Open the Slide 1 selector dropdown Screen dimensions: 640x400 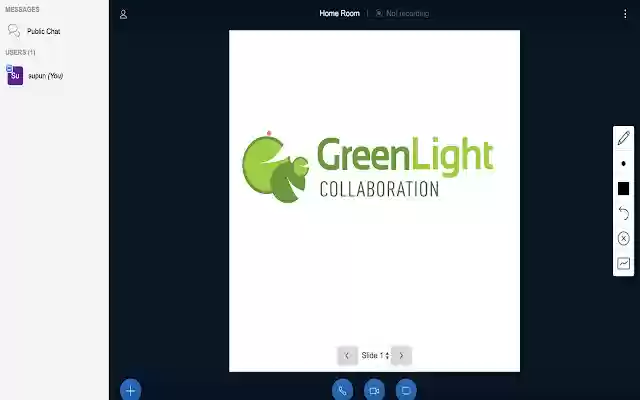375,356
